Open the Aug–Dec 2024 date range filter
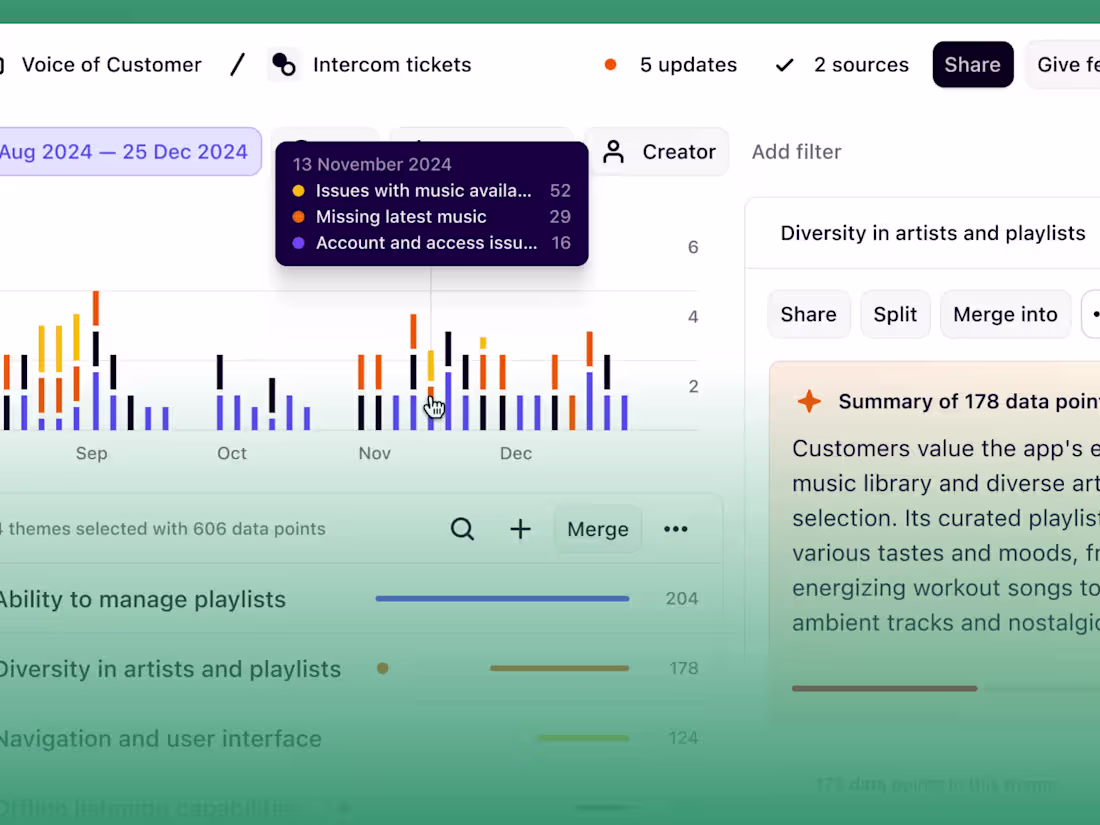This screenshot has height=825, width=1100. click(x=126, y=152)
